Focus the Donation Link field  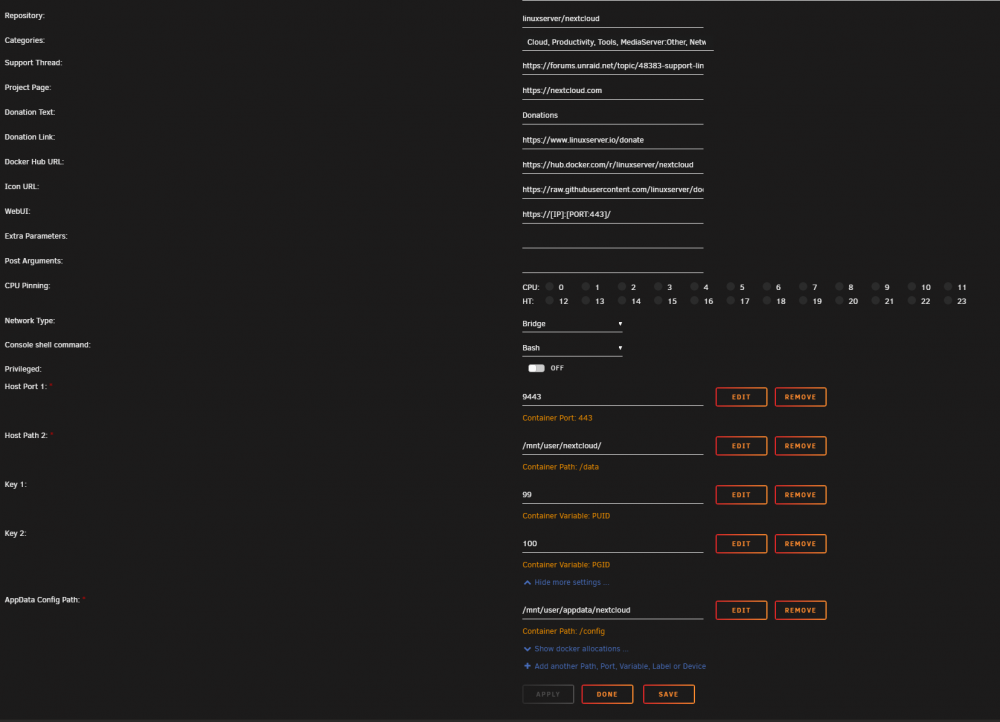[x=612, y=140]
